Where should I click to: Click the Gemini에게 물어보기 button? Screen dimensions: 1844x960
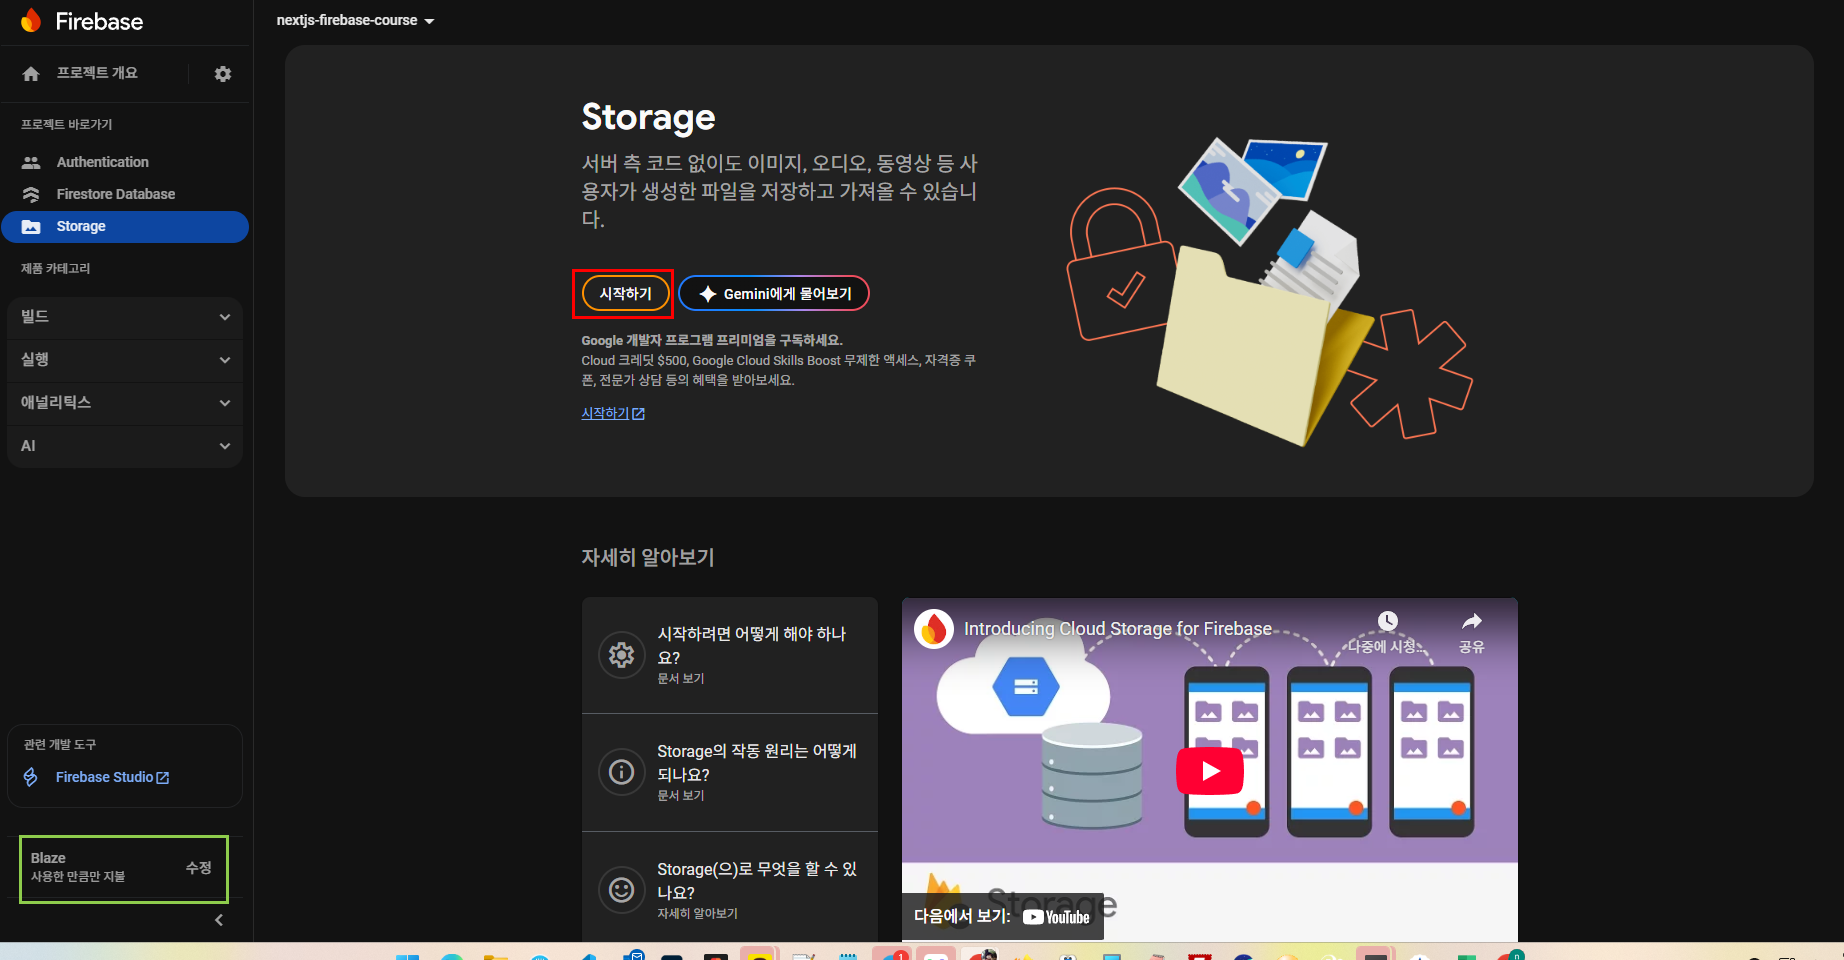click(774, 294)
